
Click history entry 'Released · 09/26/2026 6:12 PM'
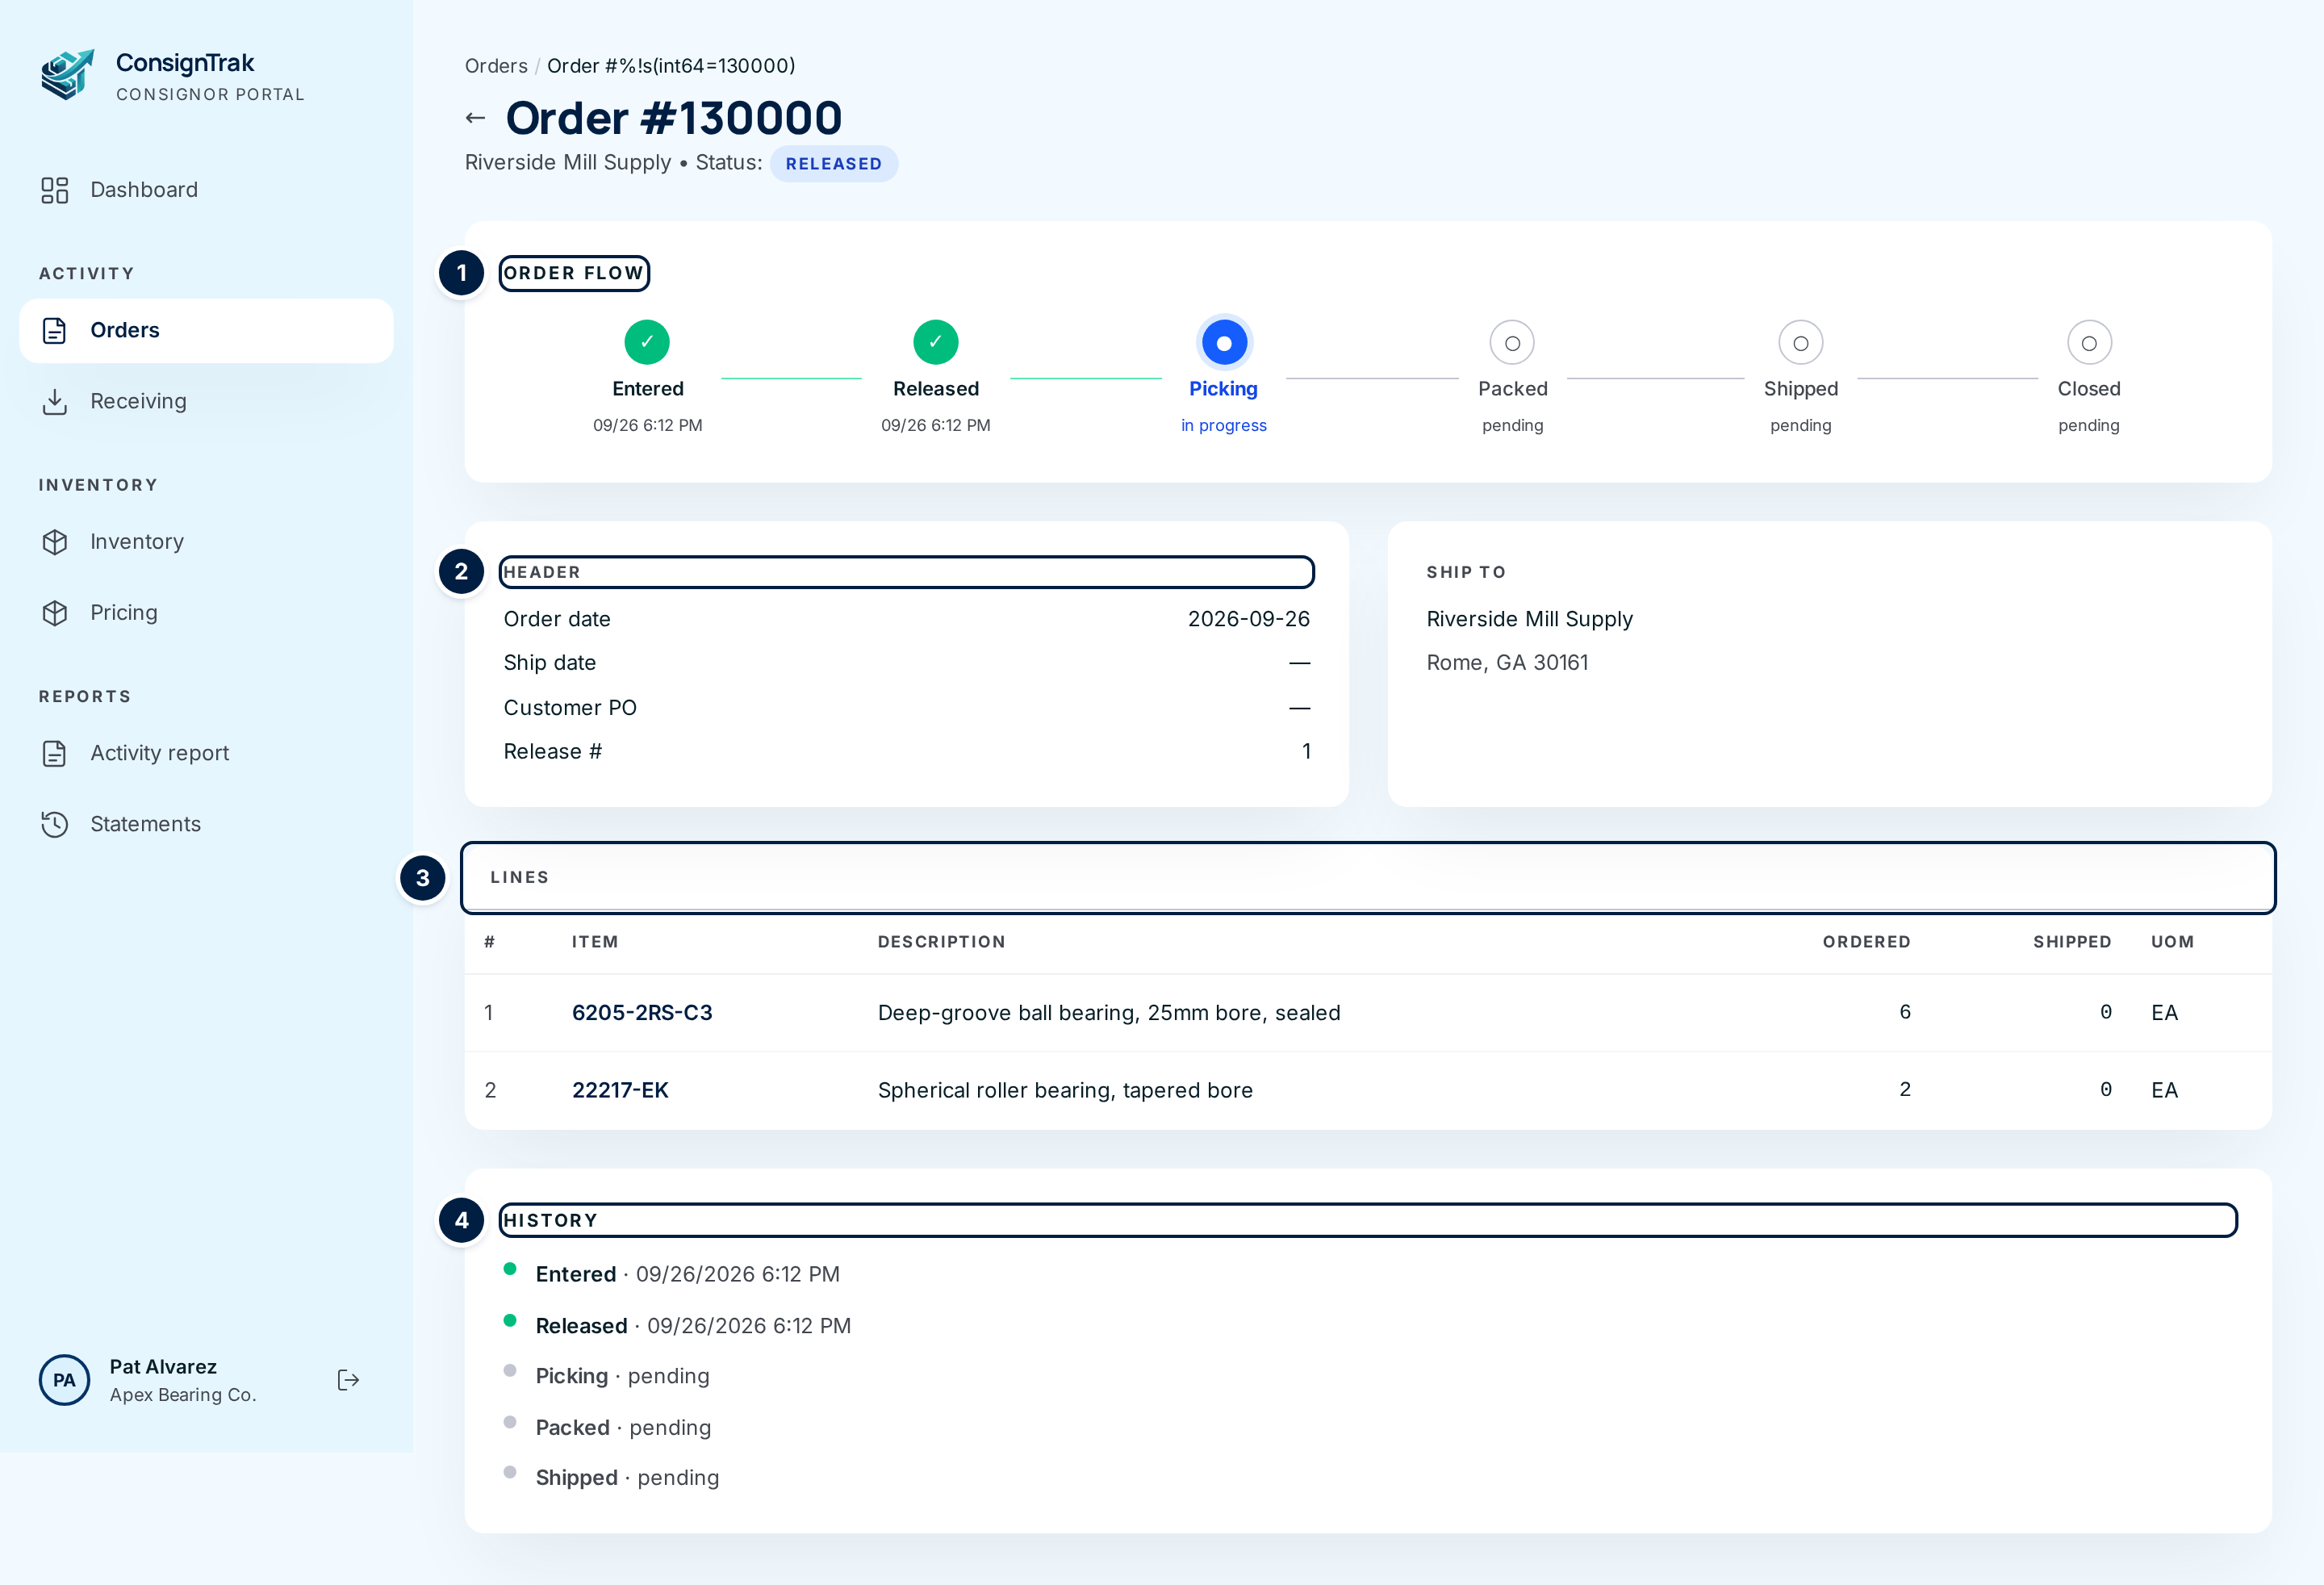click(x=693, y=1326)
